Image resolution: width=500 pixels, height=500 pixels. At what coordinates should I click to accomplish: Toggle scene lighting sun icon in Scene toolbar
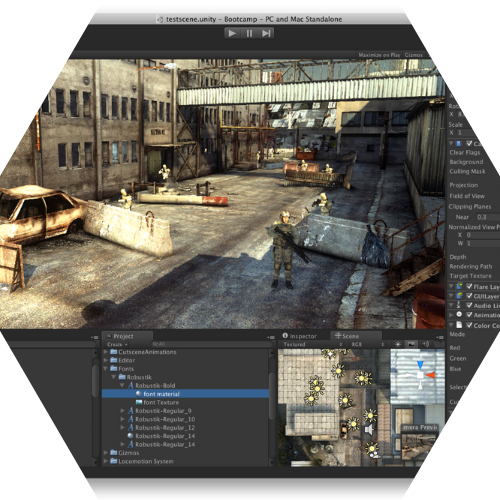pyautogui.click(x=398, y=344)
